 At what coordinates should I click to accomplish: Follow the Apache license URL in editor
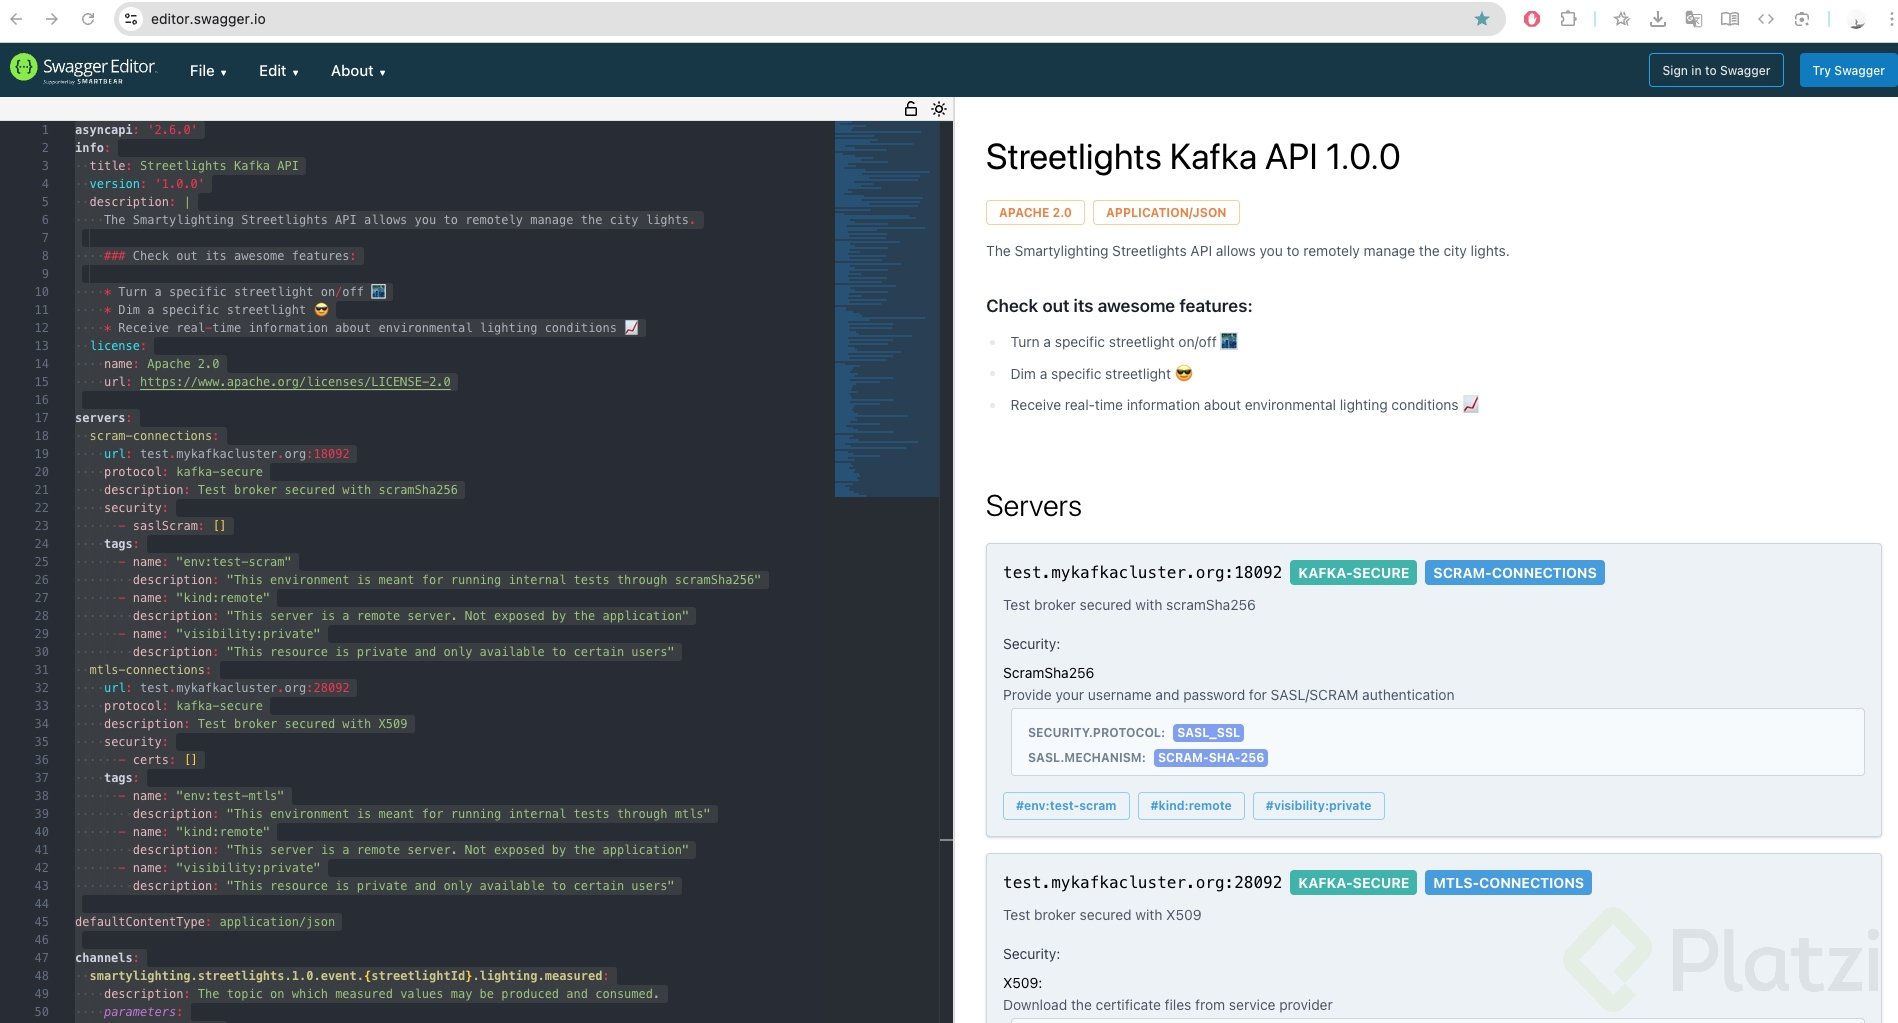pyautogui.click(x=295, y=382)
